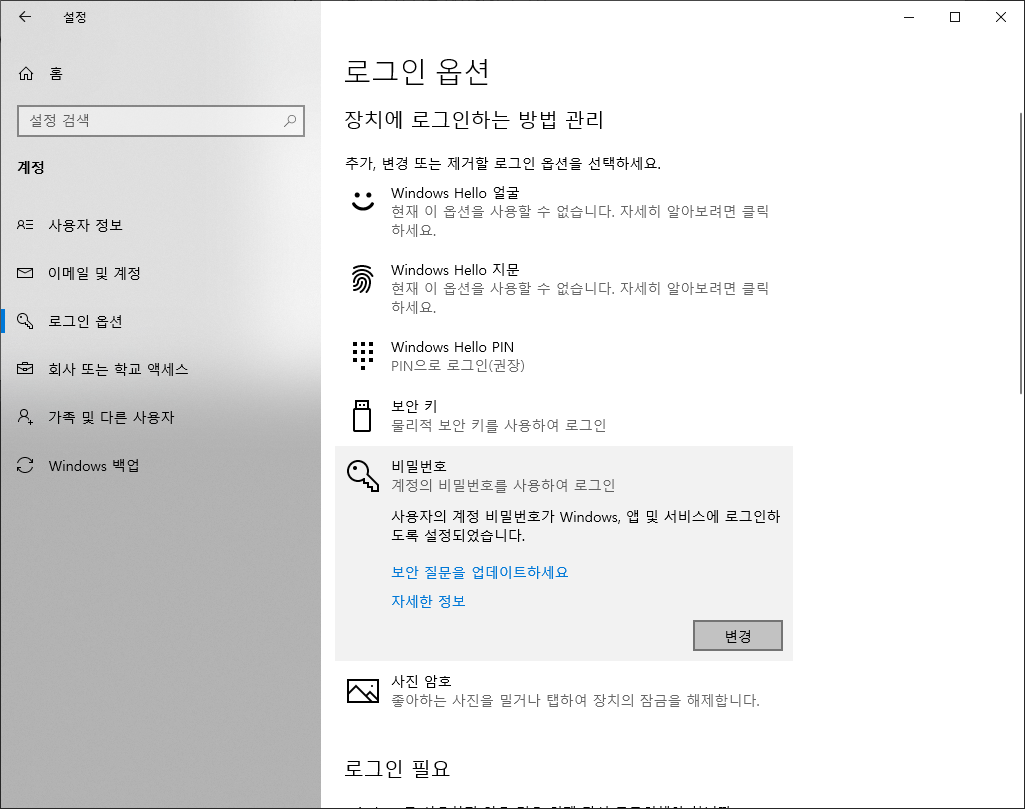
Task: Click the smiley face icon for Windows Hello 얼굴
Action: (x=363, y=201)
